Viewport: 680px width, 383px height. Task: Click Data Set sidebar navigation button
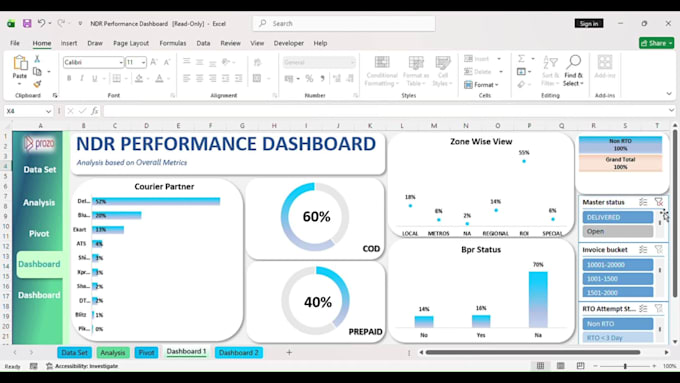39,170
